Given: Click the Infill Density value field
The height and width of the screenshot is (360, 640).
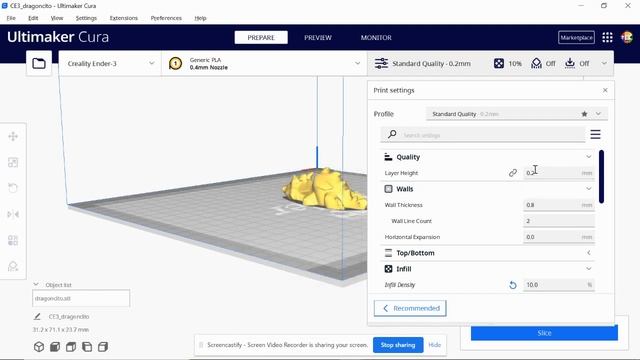Looking at the screenshot, I should coord(559,285).
